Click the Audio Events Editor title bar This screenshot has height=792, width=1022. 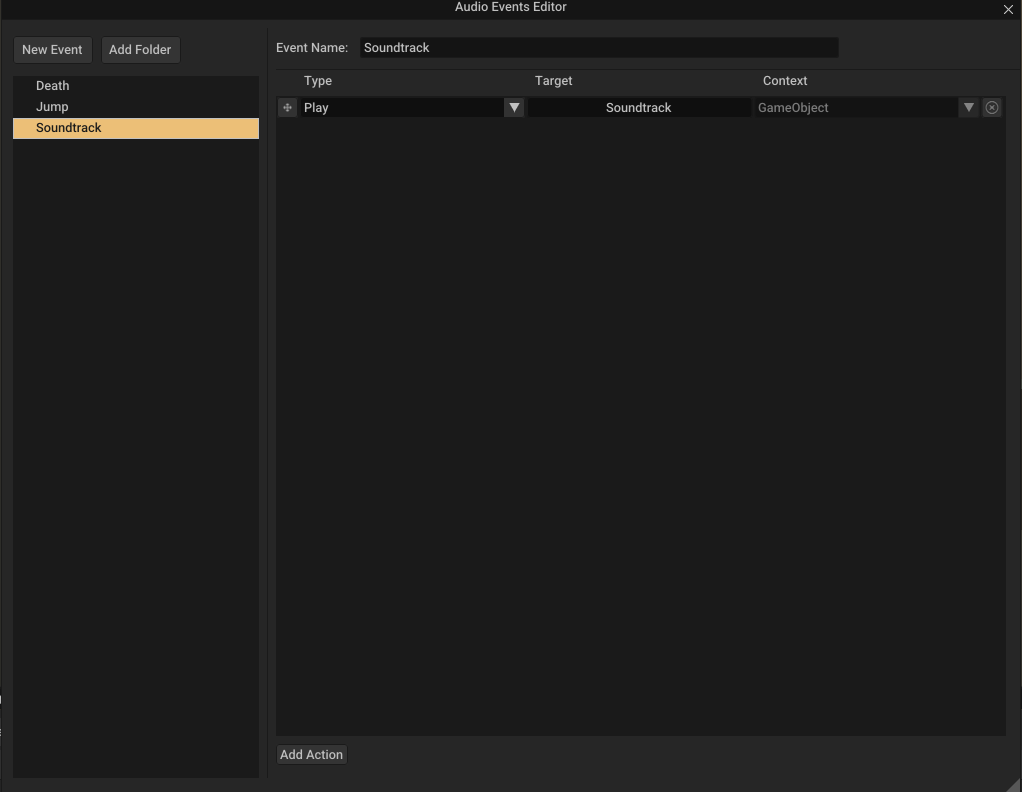pyautogui.click(x=511, y=8)
